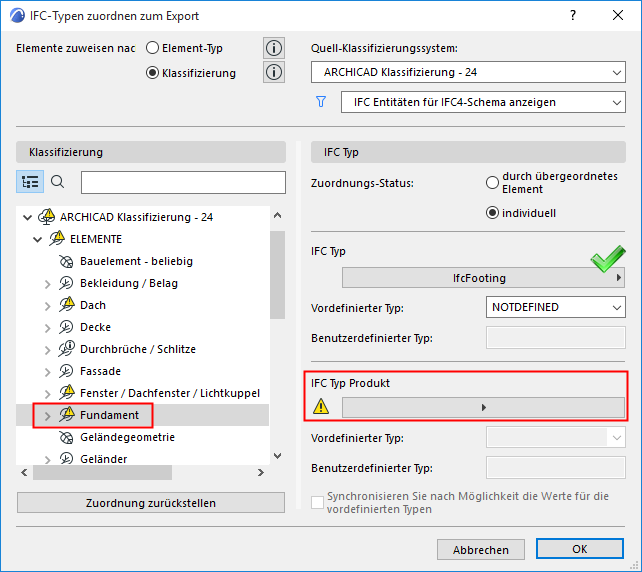The height and width of the screenshot is (572, 642).
Task: Expand the Dach node
Action: pos(47,306)
